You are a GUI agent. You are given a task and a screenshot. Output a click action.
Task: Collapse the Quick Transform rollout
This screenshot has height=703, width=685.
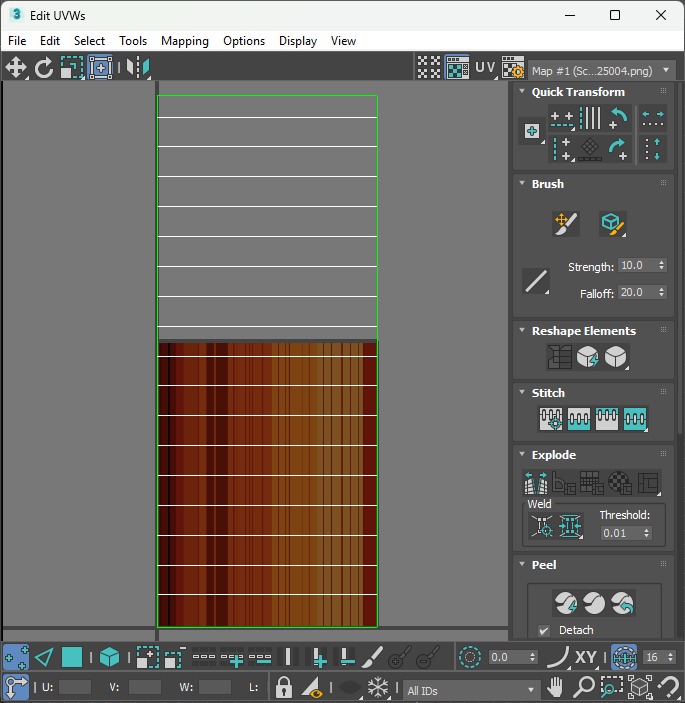pyautogui.click(x=522, y=91)
